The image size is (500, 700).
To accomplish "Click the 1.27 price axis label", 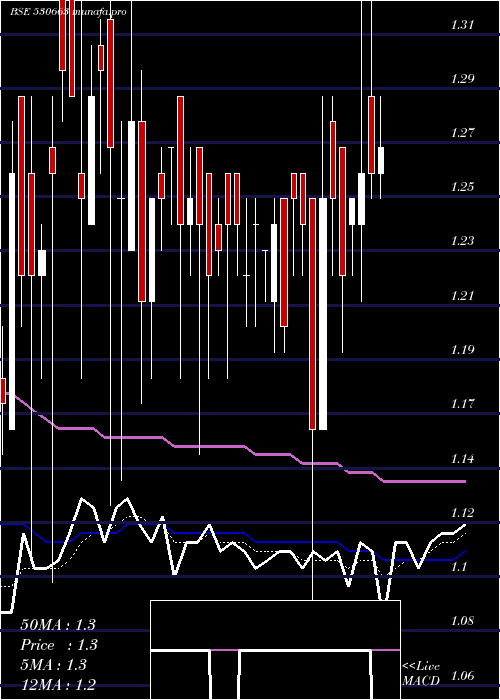I will (x=462, y=133).
